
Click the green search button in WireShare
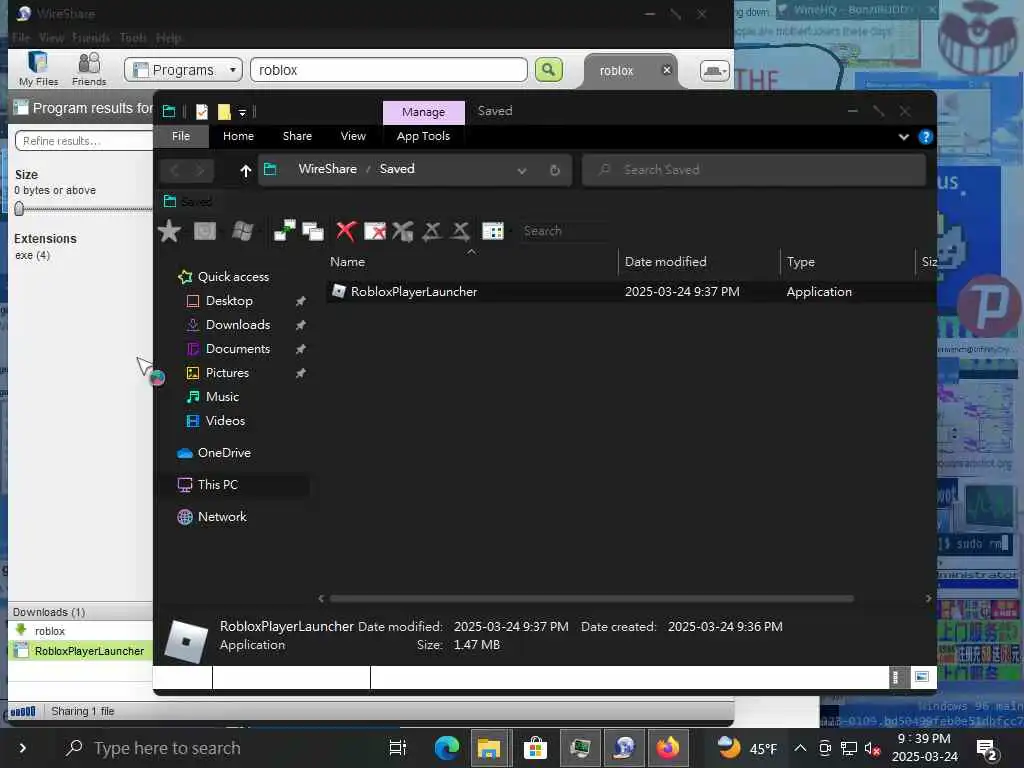[x=549, y=69]
